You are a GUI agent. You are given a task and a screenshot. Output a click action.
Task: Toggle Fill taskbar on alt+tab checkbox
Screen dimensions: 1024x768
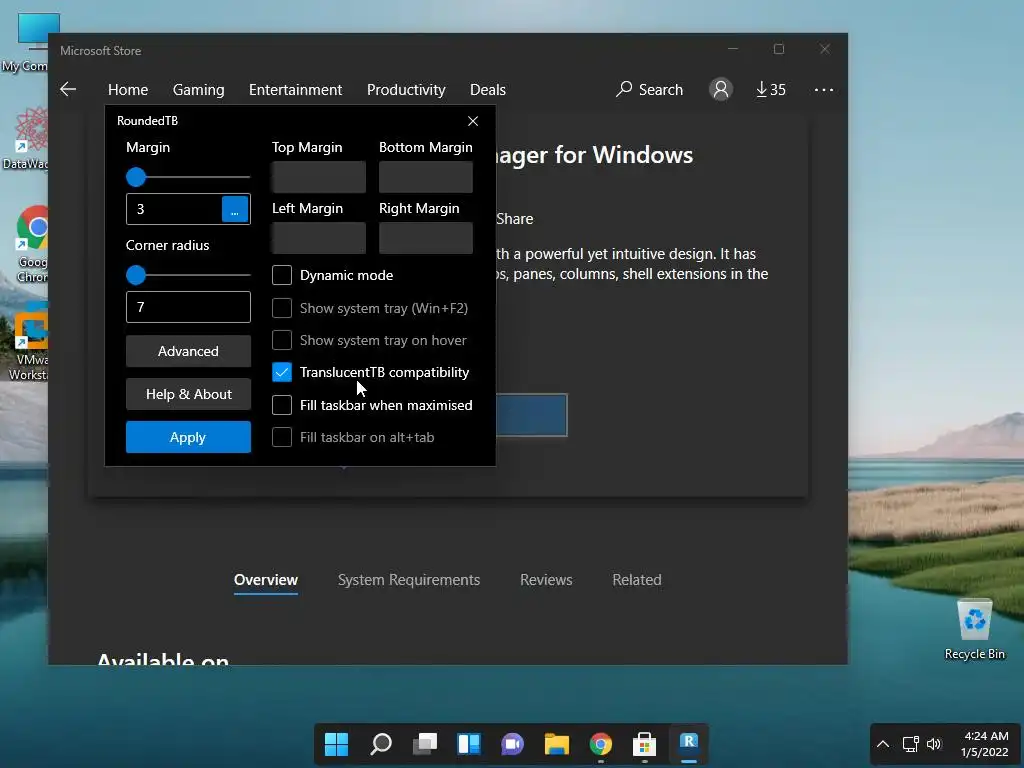281,437
